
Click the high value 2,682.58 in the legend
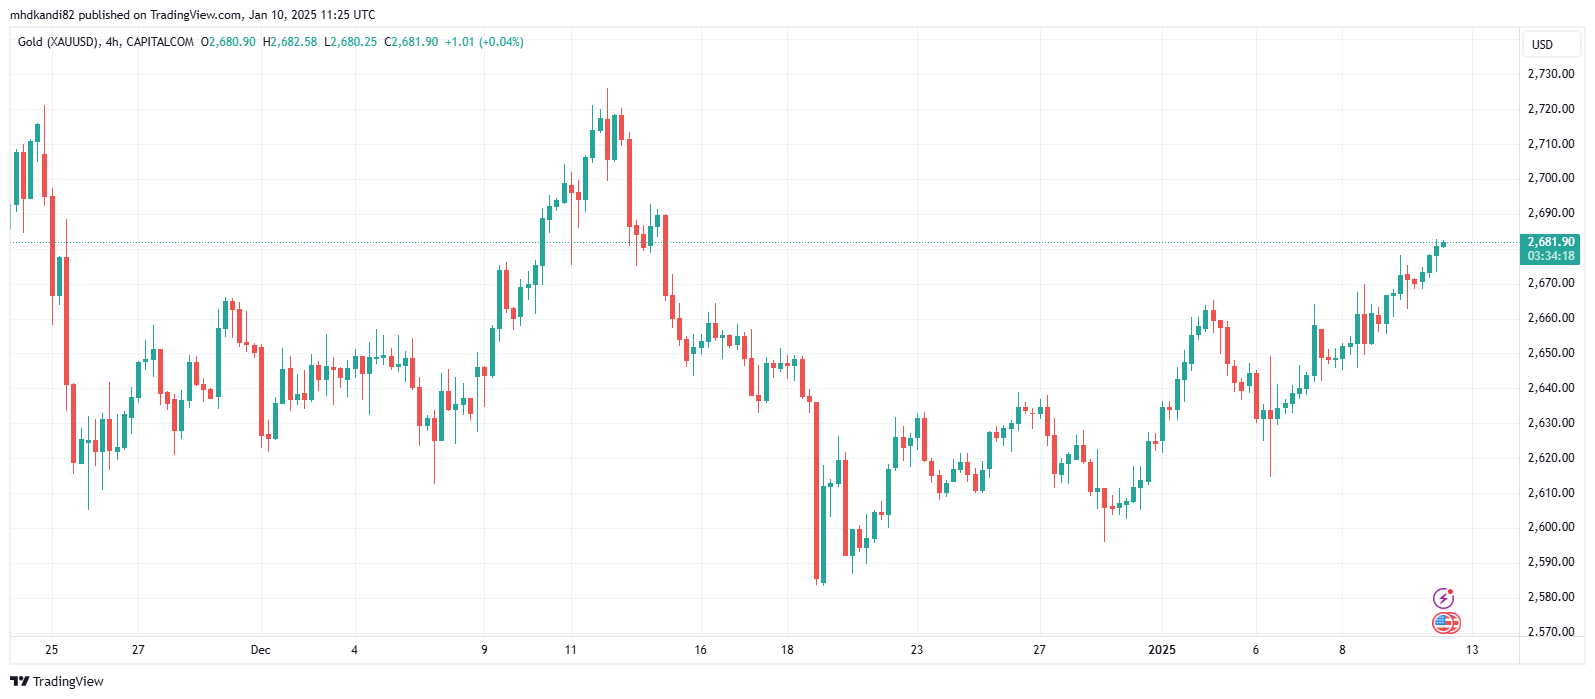[293, 42]
